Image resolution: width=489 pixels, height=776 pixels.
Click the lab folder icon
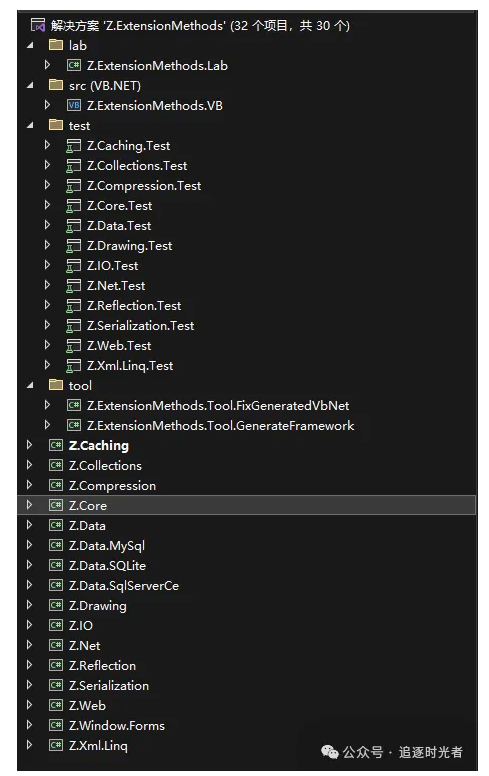coord(56,45)
